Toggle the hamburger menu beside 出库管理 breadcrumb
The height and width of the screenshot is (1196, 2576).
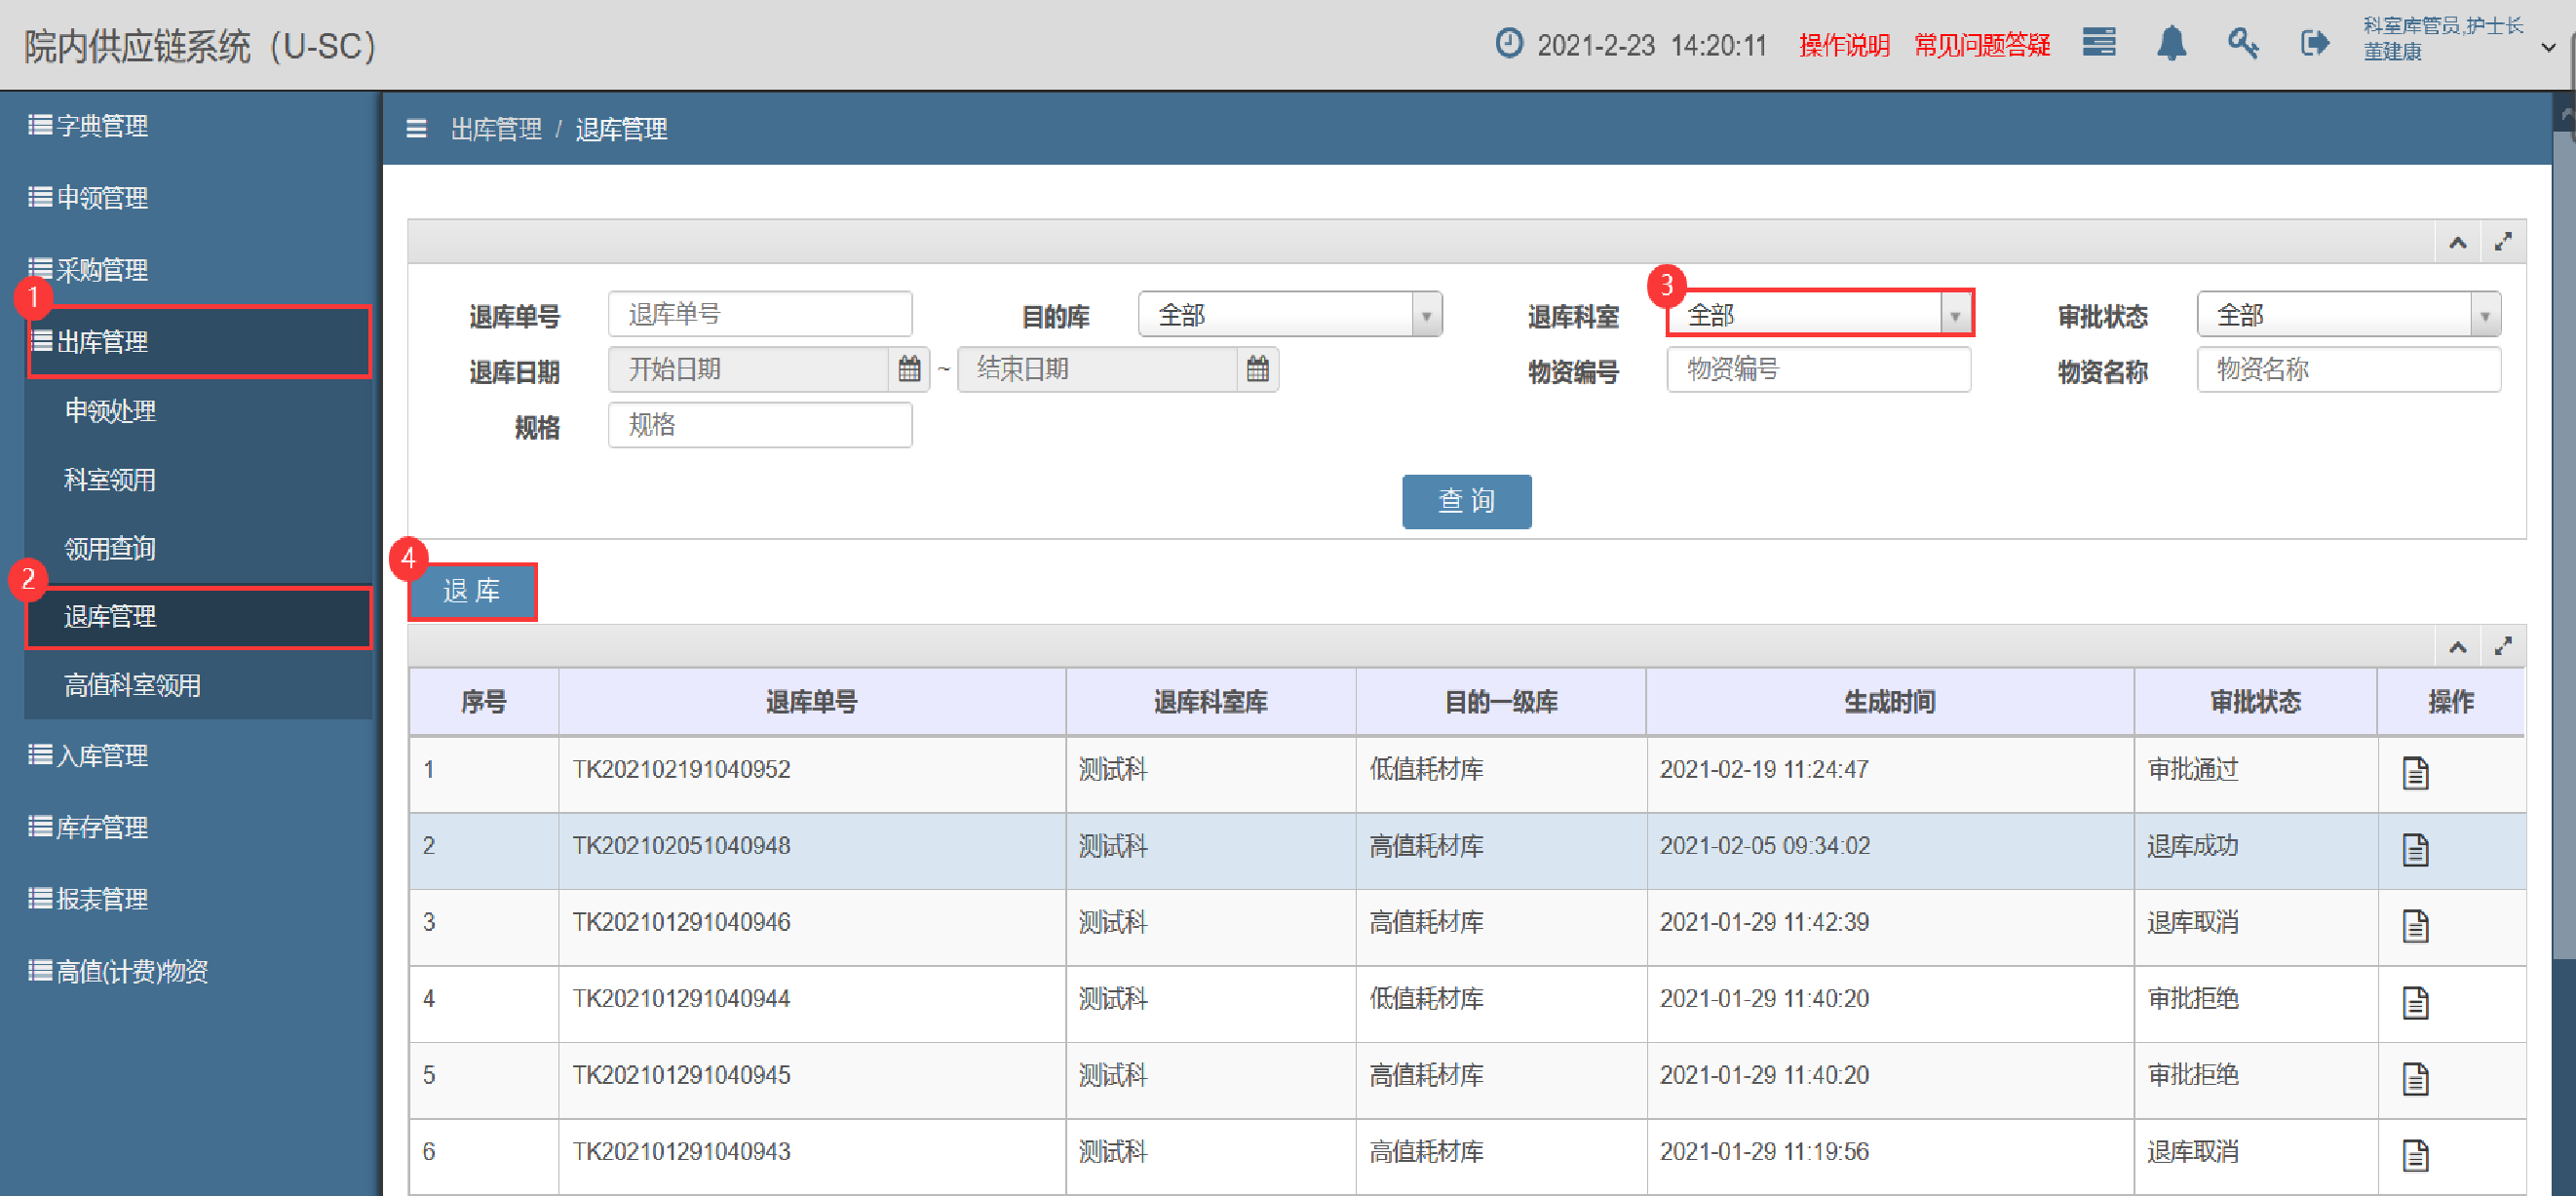[416, 129]
